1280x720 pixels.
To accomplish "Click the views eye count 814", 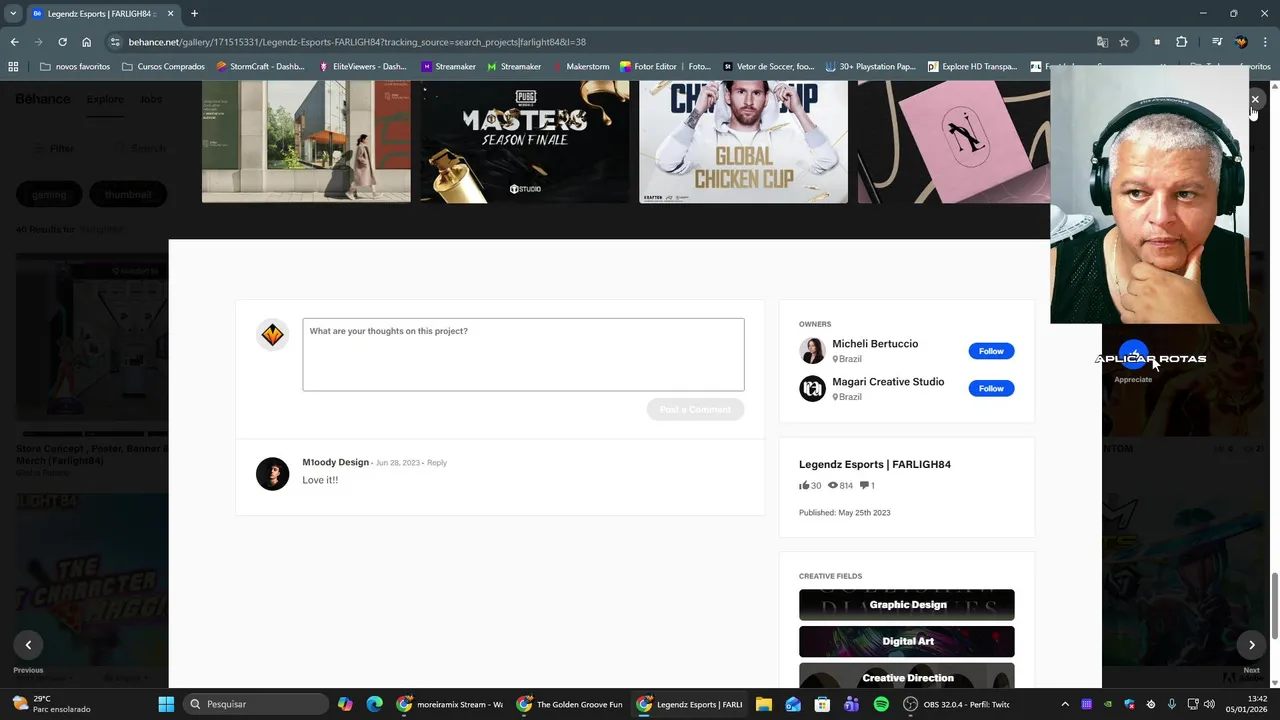I will [x=840, y=486].
